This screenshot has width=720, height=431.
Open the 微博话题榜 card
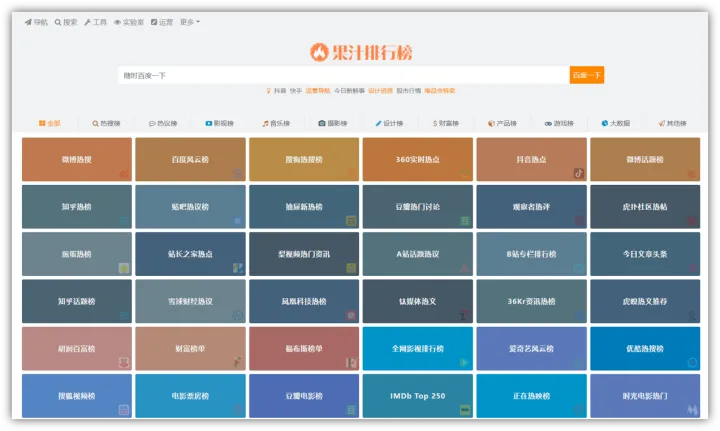pos(645,159)
